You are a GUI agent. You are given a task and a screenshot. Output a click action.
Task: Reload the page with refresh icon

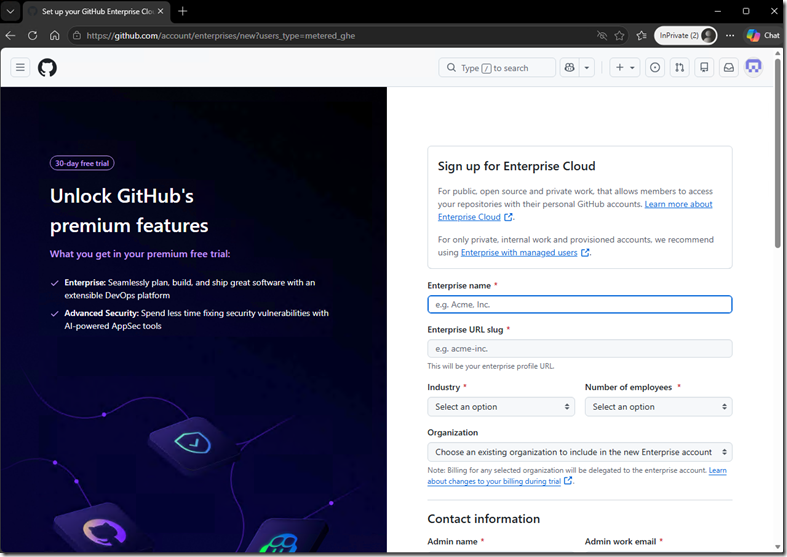pos(33,36)
